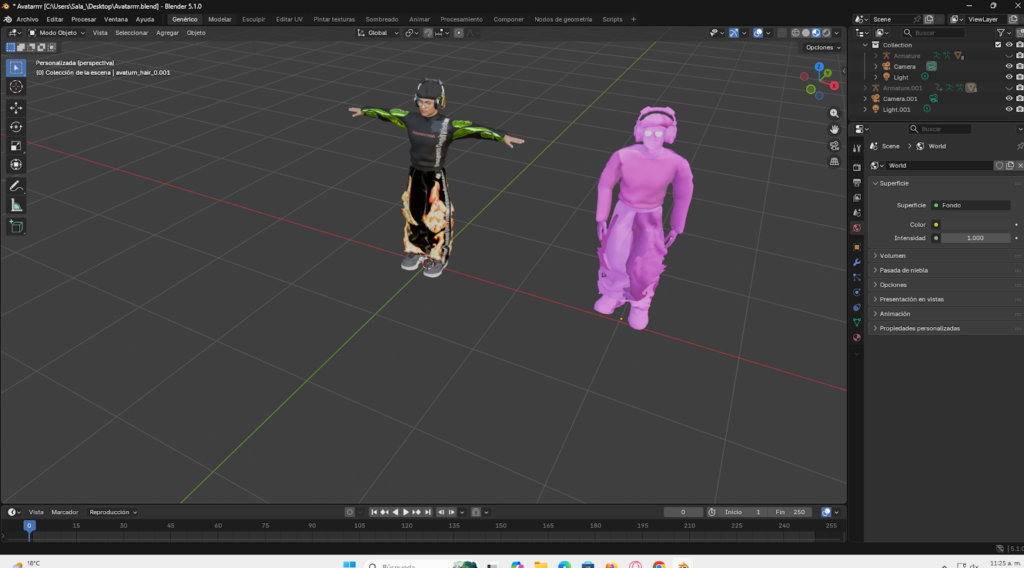Screen dimensions: 1024x568
Task: Open the Reproducción dropdown in timeline
Action: click(113, 513)
